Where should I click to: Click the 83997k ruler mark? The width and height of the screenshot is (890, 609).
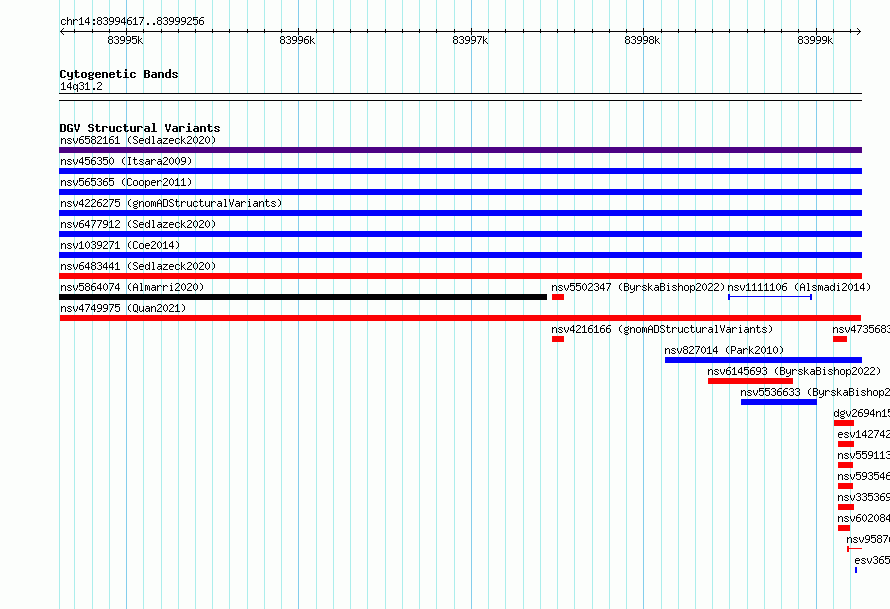470,40
